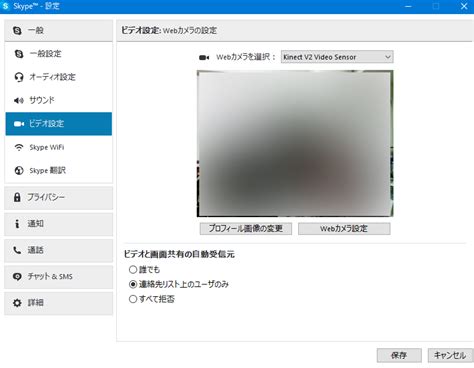Click the camera icon beside ビデオ設定
The image size is (474, 368).
[19, 124]
